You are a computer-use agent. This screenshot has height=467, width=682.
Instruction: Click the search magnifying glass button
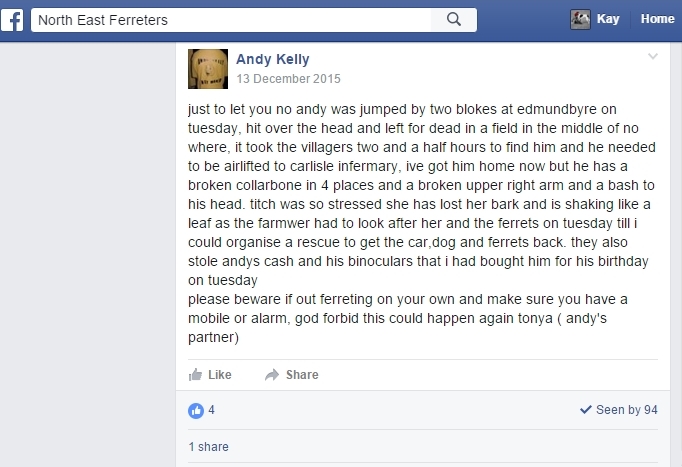(454, 20)
